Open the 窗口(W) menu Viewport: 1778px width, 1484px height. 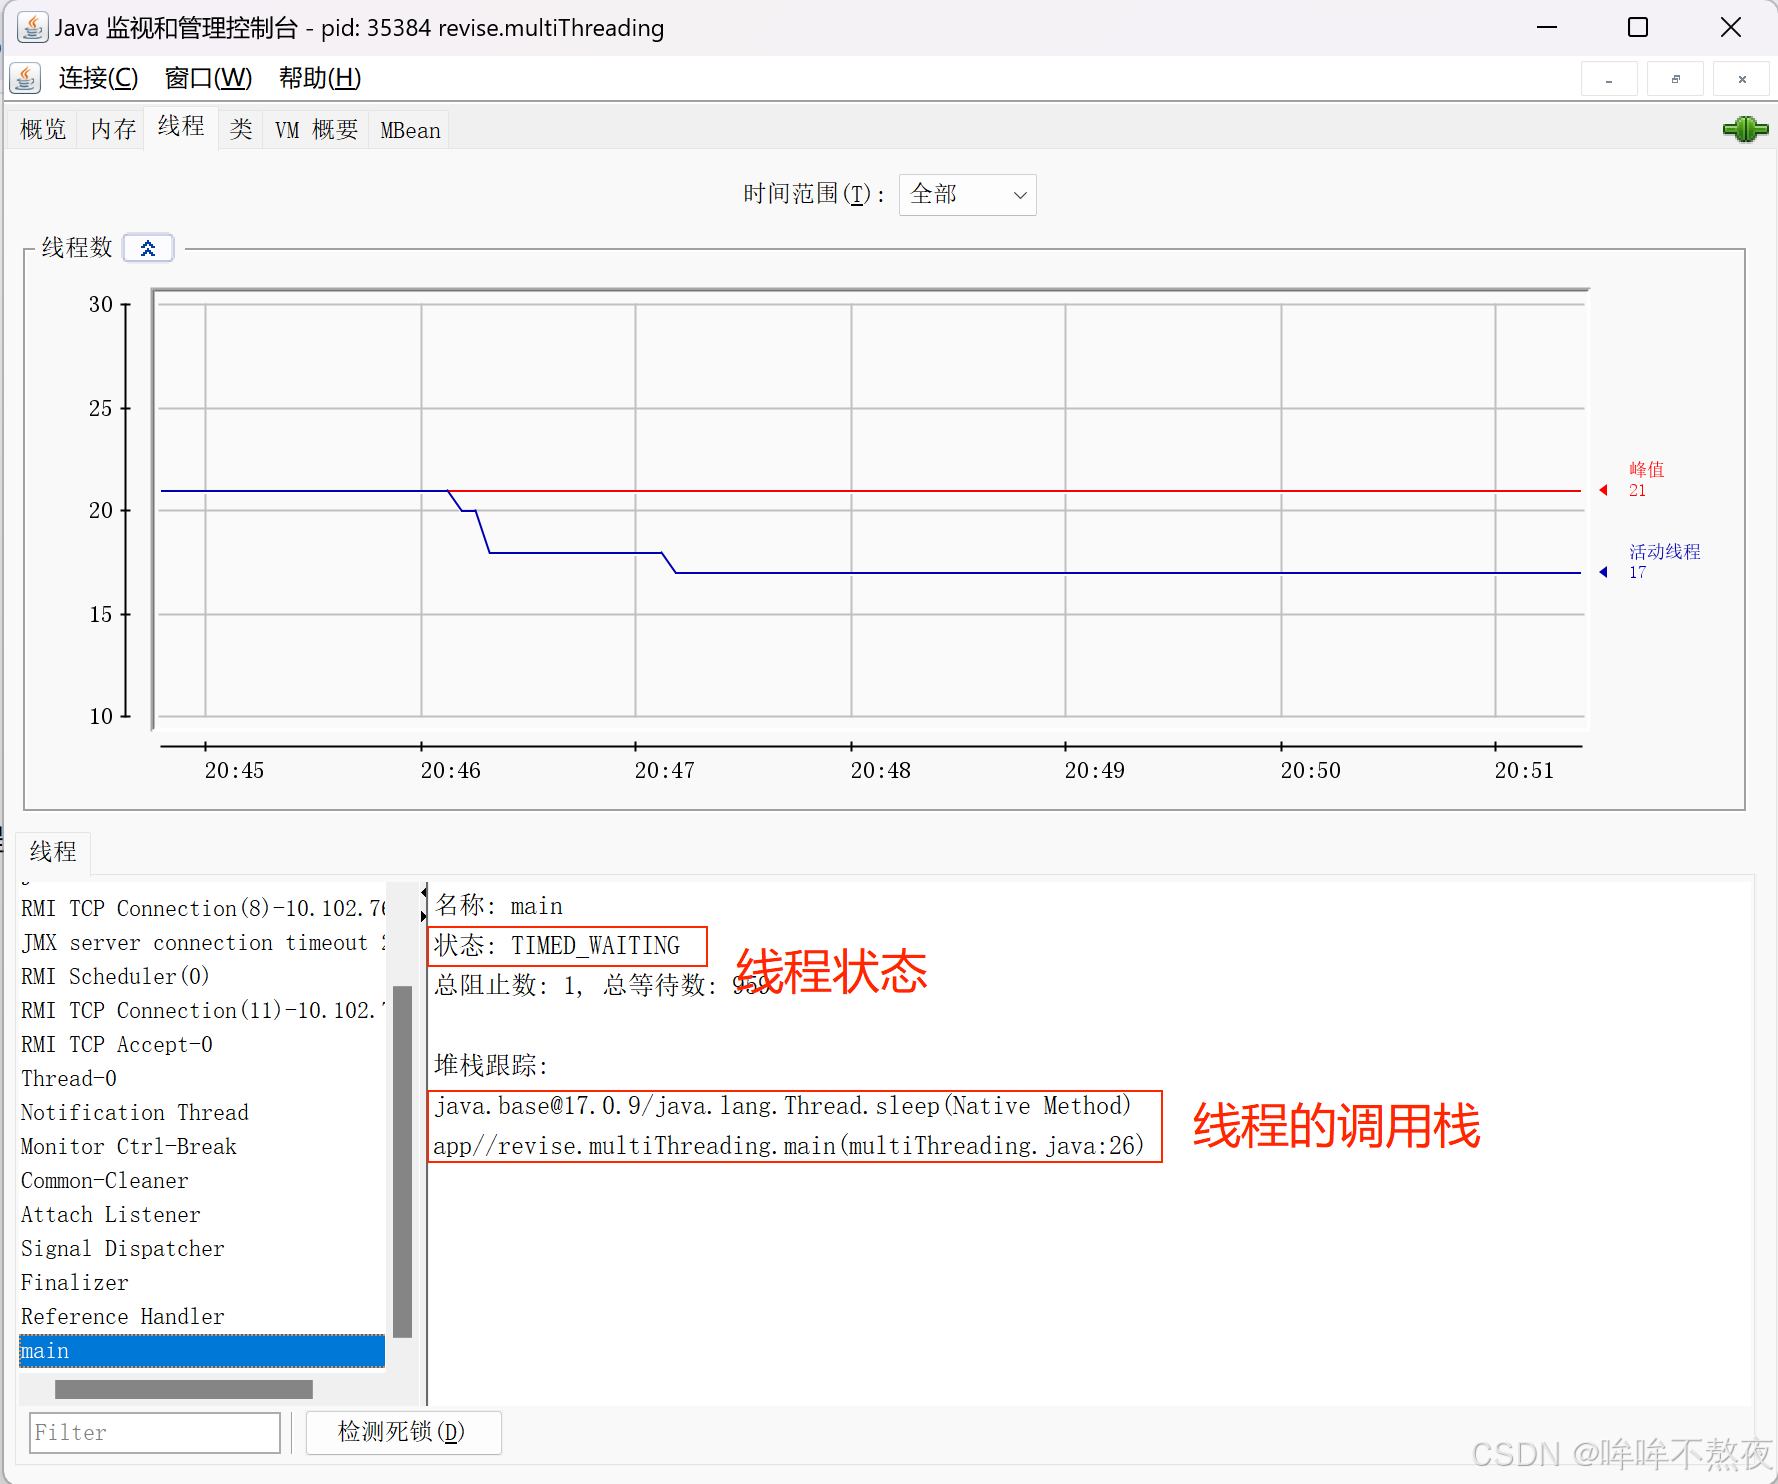tap(208, 78)
